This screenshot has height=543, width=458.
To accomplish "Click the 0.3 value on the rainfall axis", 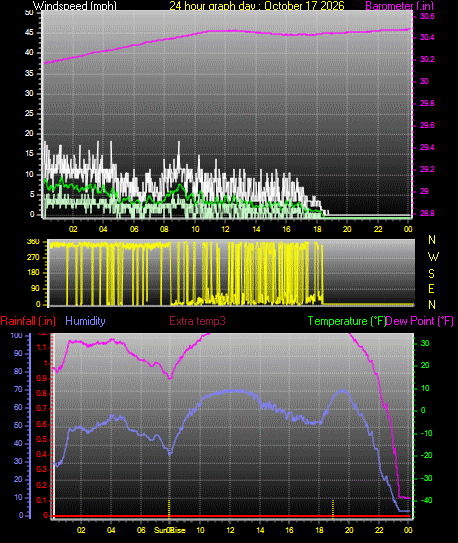I will pyautogui.click(x=42, y=470).
